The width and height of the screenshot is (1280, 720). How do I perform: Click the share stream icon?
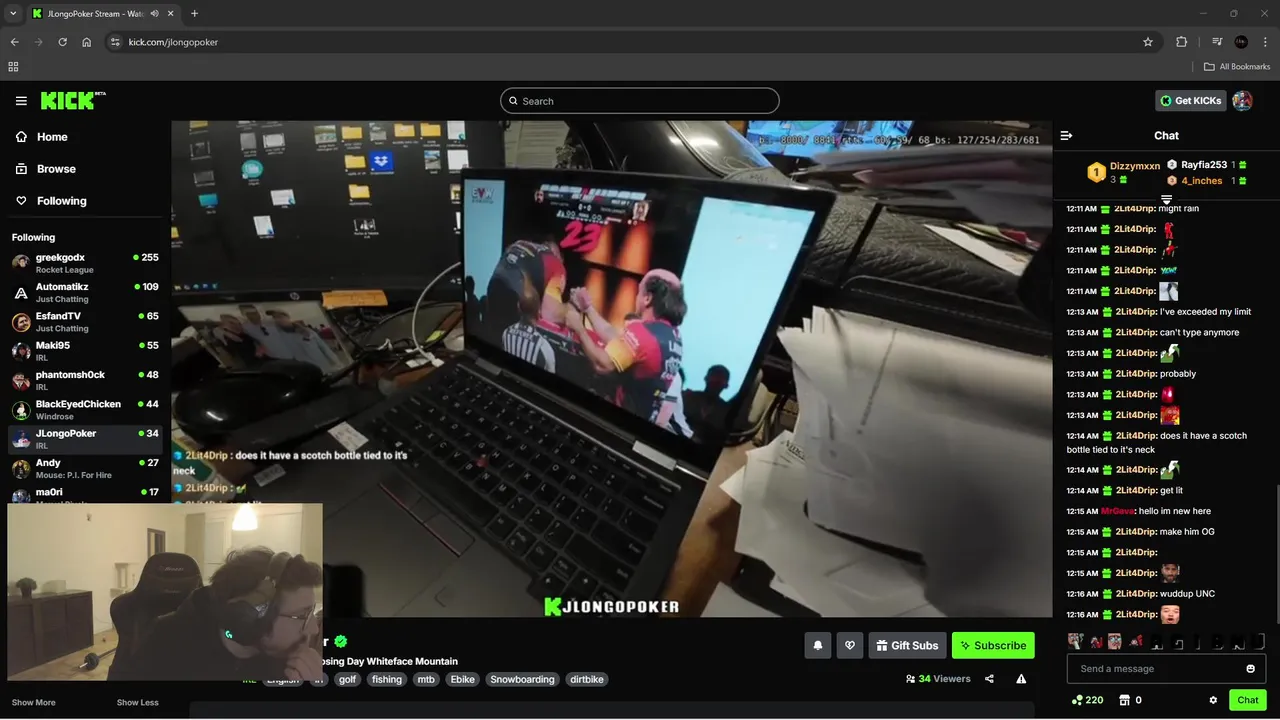[x=989, y=679]
